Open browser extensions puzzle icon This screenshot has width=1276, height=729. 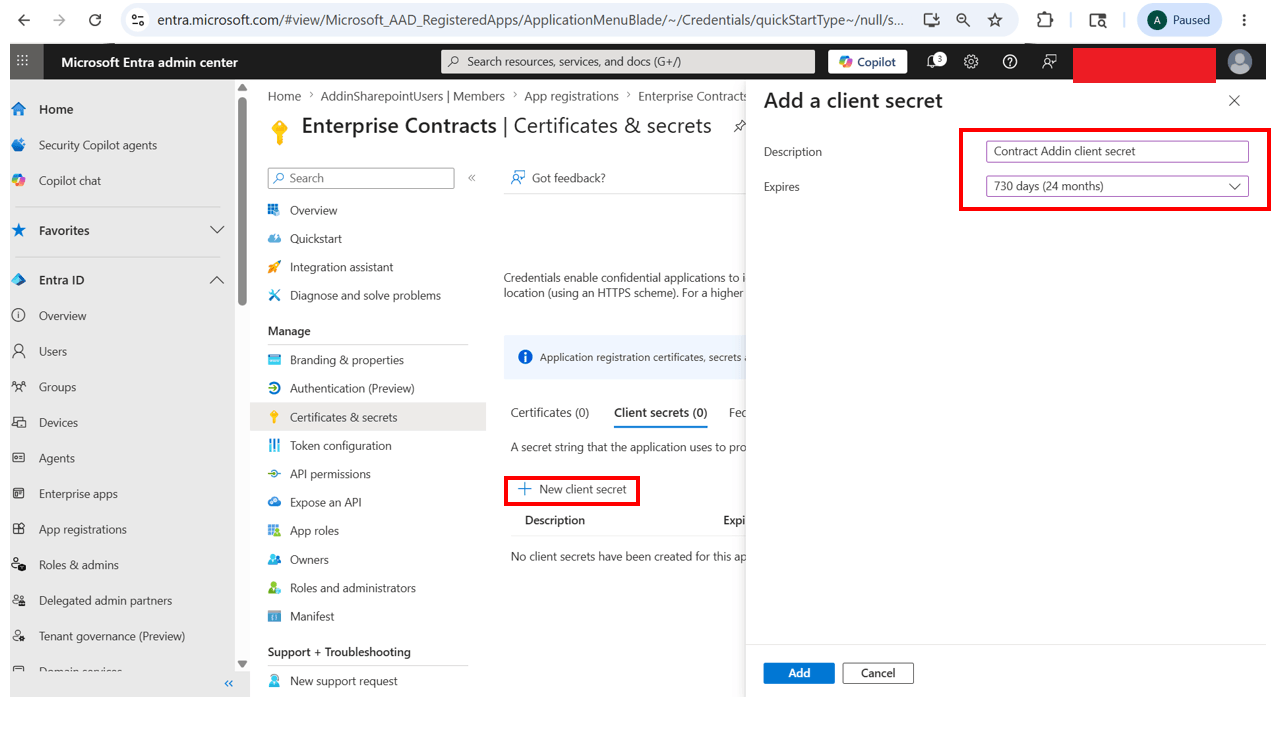1045,20
